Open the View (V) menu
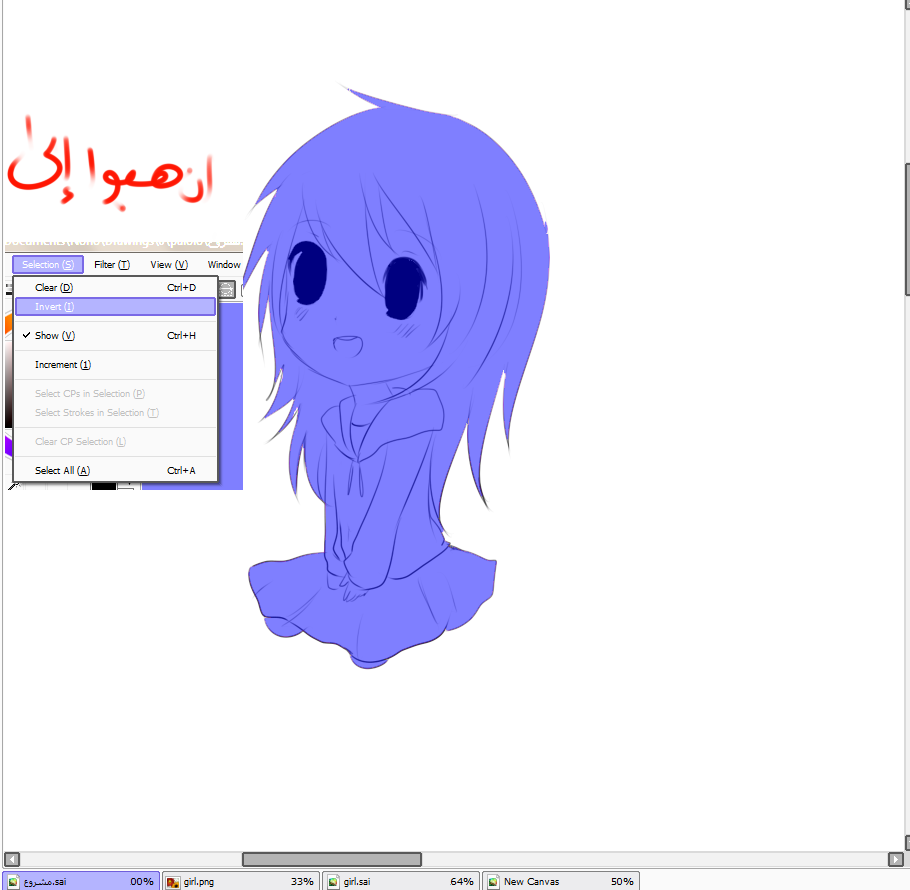This screenshot has height=890, width=910. click(169, 265)
